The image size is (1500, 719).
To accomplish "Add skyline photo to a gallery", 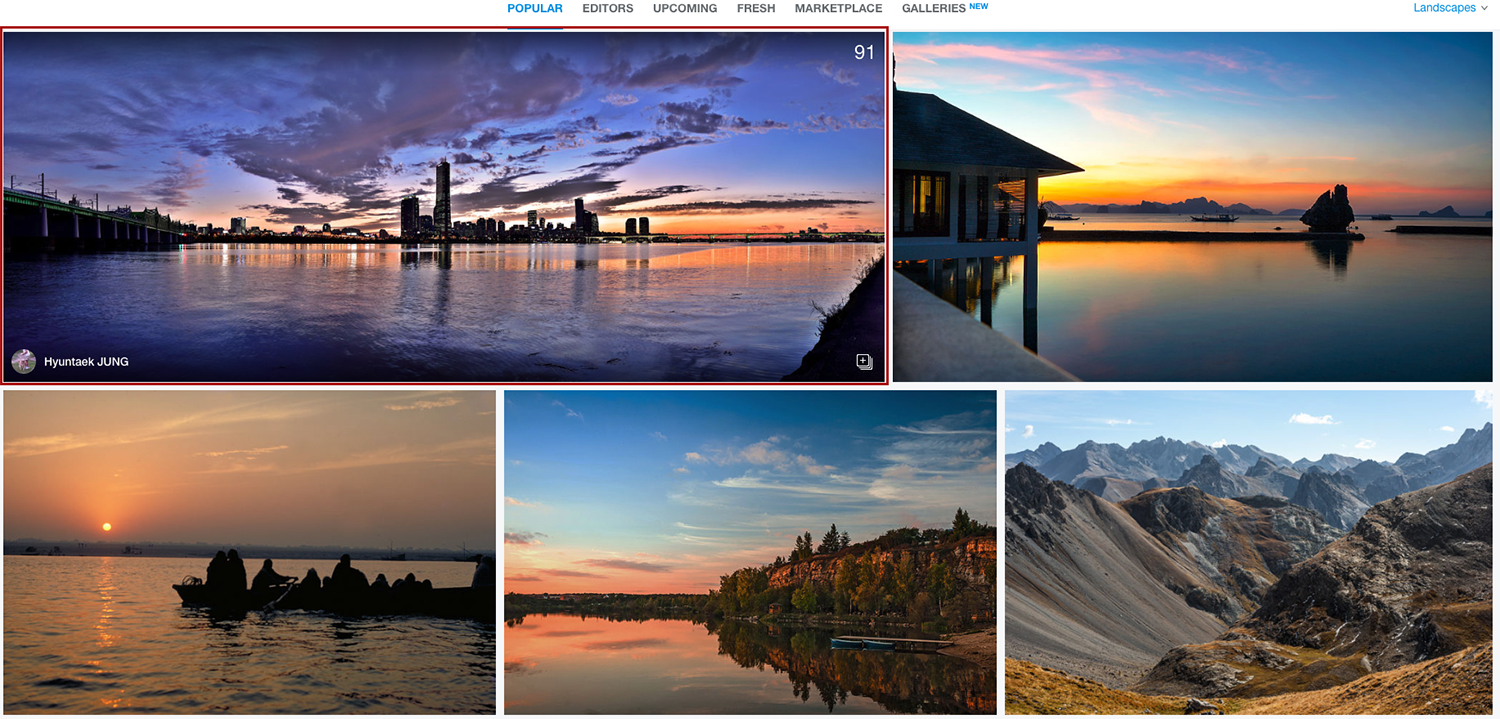I will tap(864, 362).
